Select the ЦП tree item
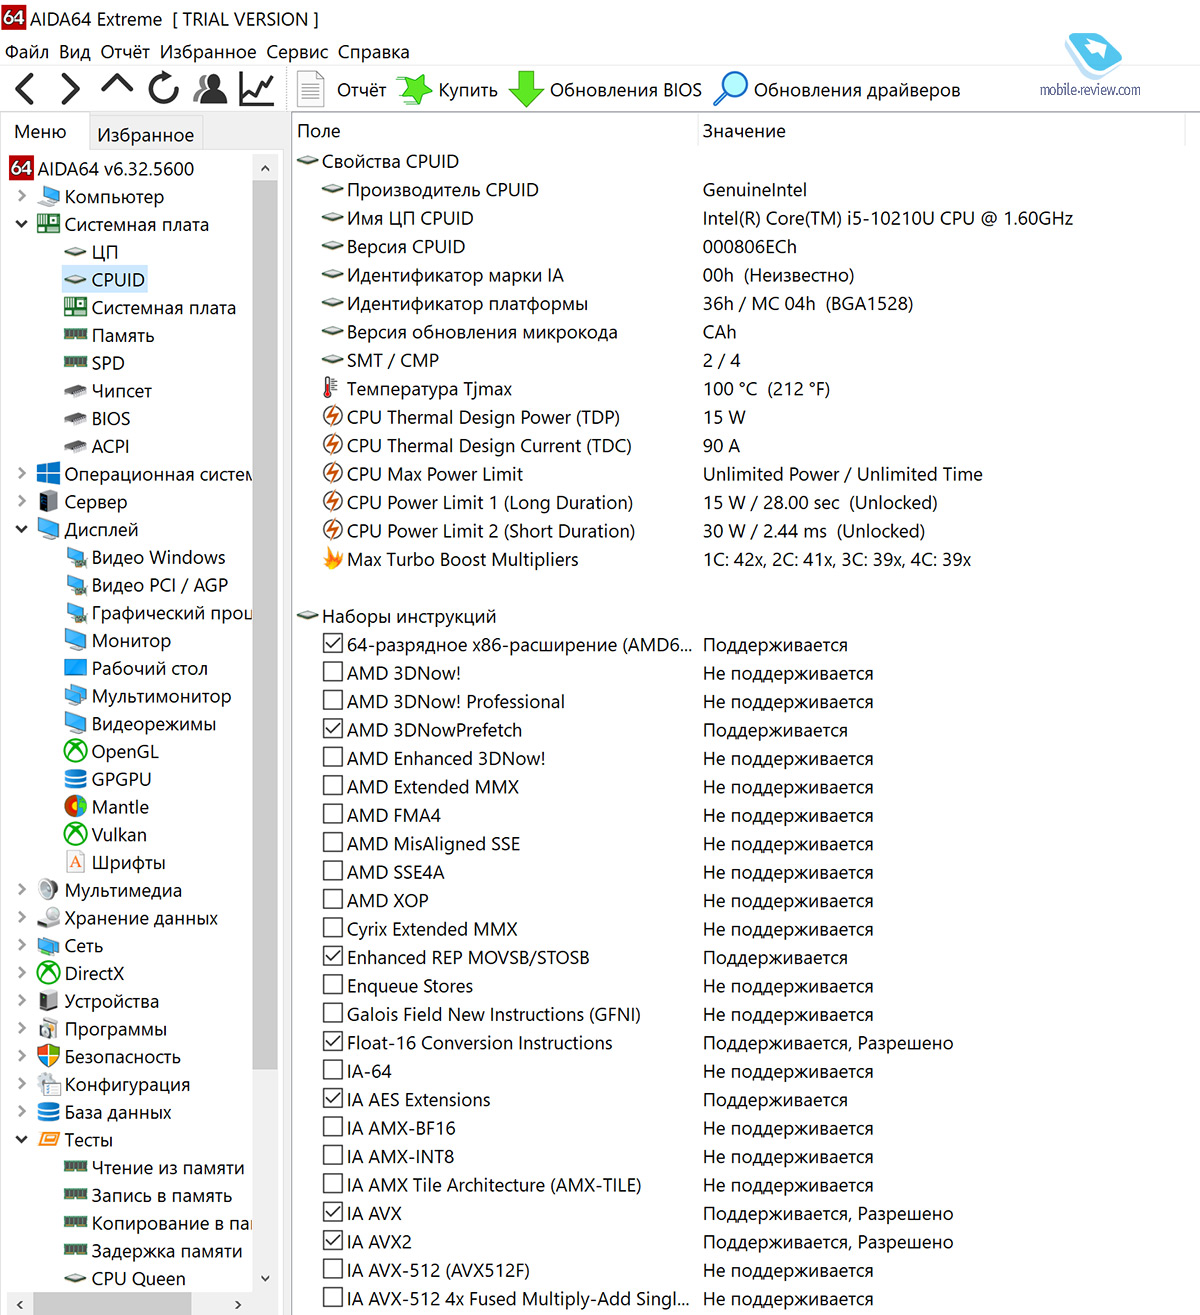The height and width of the screenshot is (1315, 1200). pyautogui.click(x=104, y=252)
